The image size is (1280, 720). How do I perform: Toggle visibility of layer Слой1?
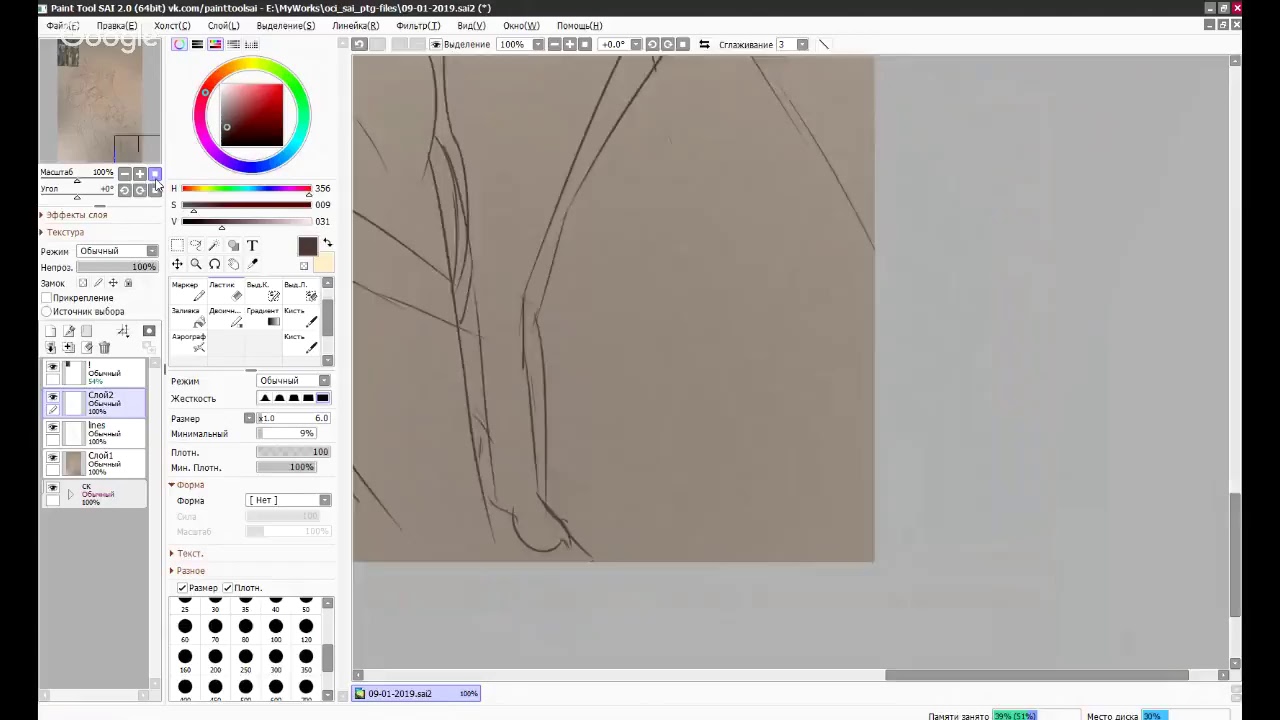[53, 457]
